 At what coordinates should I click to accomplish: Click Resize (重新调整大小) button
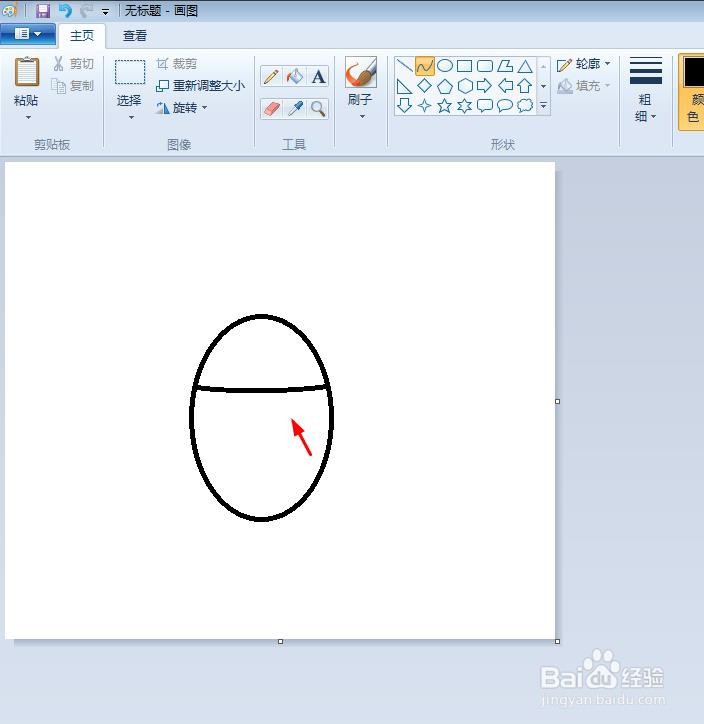pyautogui.click(x=201, y=86)
